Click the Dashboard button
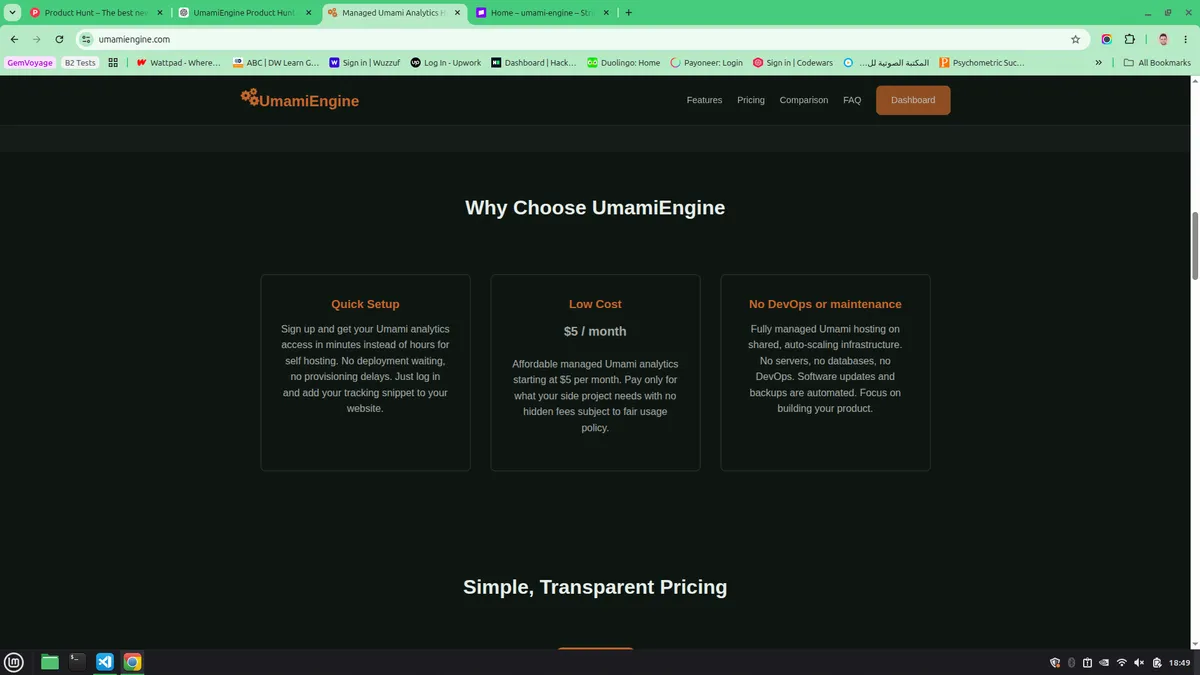The width and height of the screenshot is (1200, 675). click(x=913, y=100)
